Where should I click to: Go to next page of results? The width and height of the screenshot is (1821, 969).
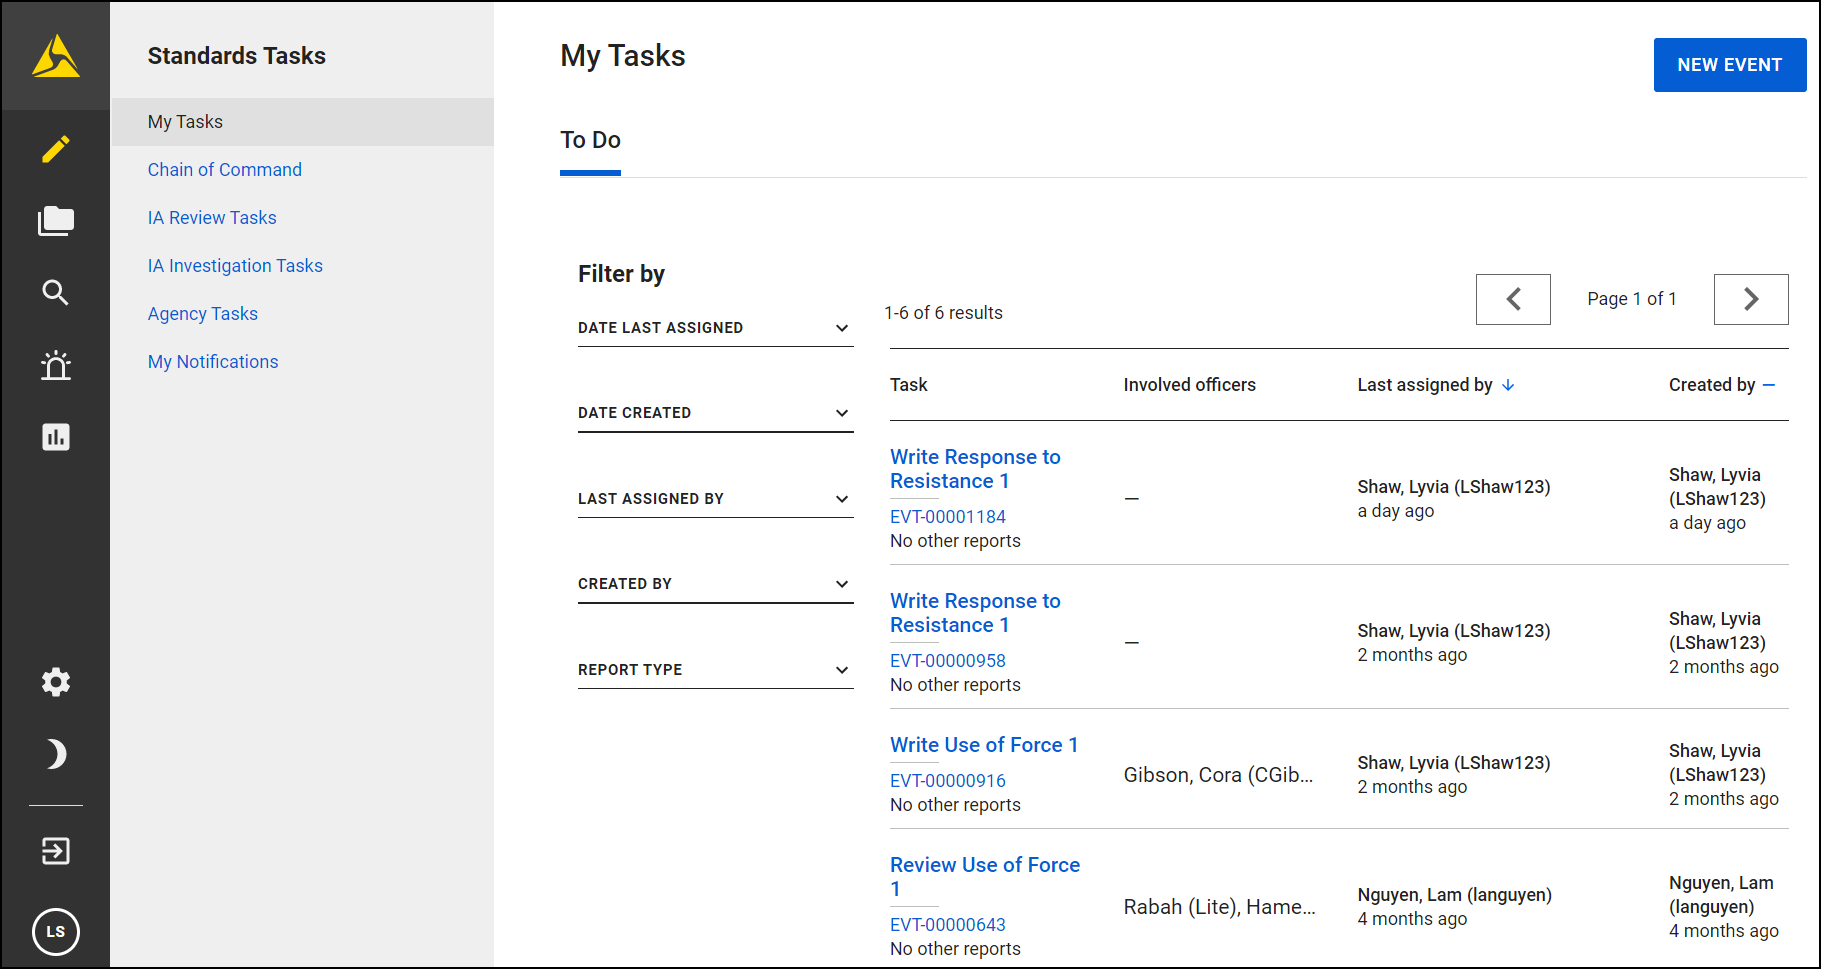click(1750, 299)
